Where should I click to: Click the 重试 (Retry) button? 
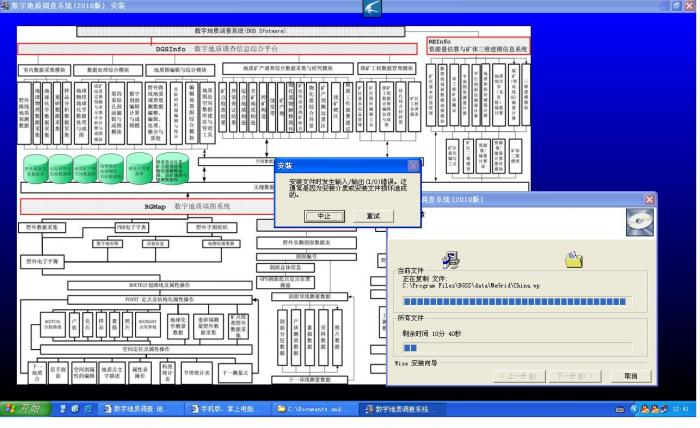(373, 216)
